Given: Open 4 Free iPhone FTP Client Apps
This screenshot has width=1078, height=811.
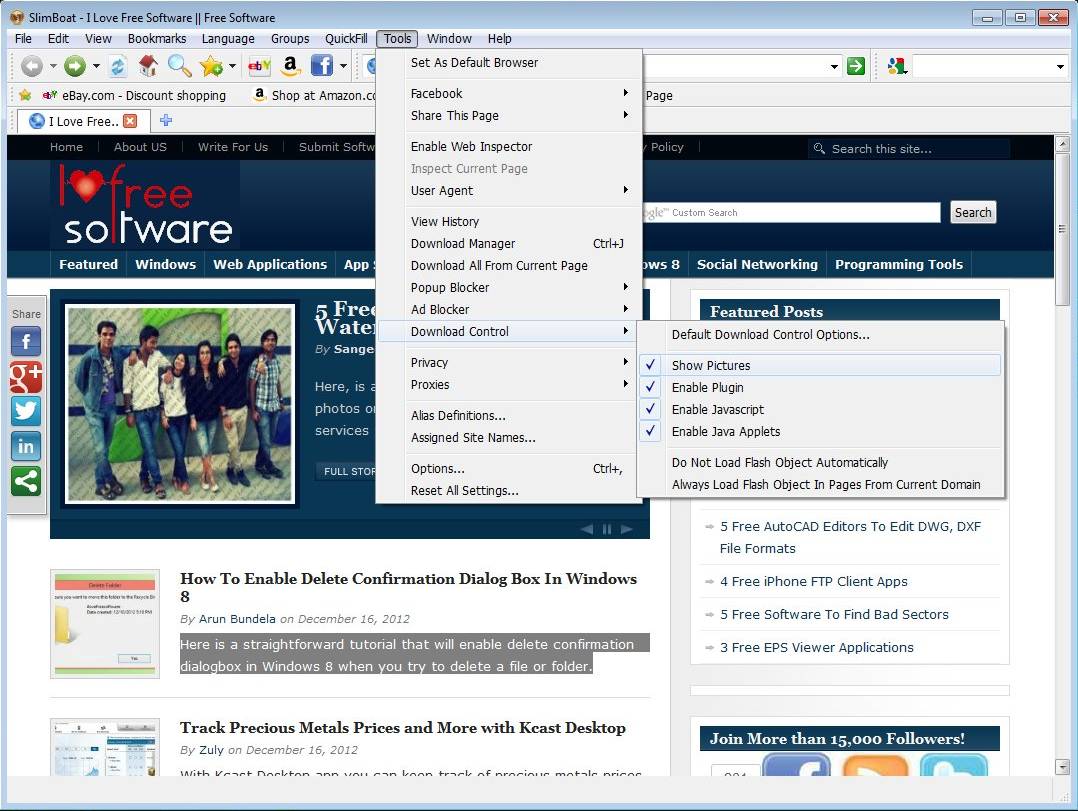Looking at the screenshot, I should [x=813, y=581].
